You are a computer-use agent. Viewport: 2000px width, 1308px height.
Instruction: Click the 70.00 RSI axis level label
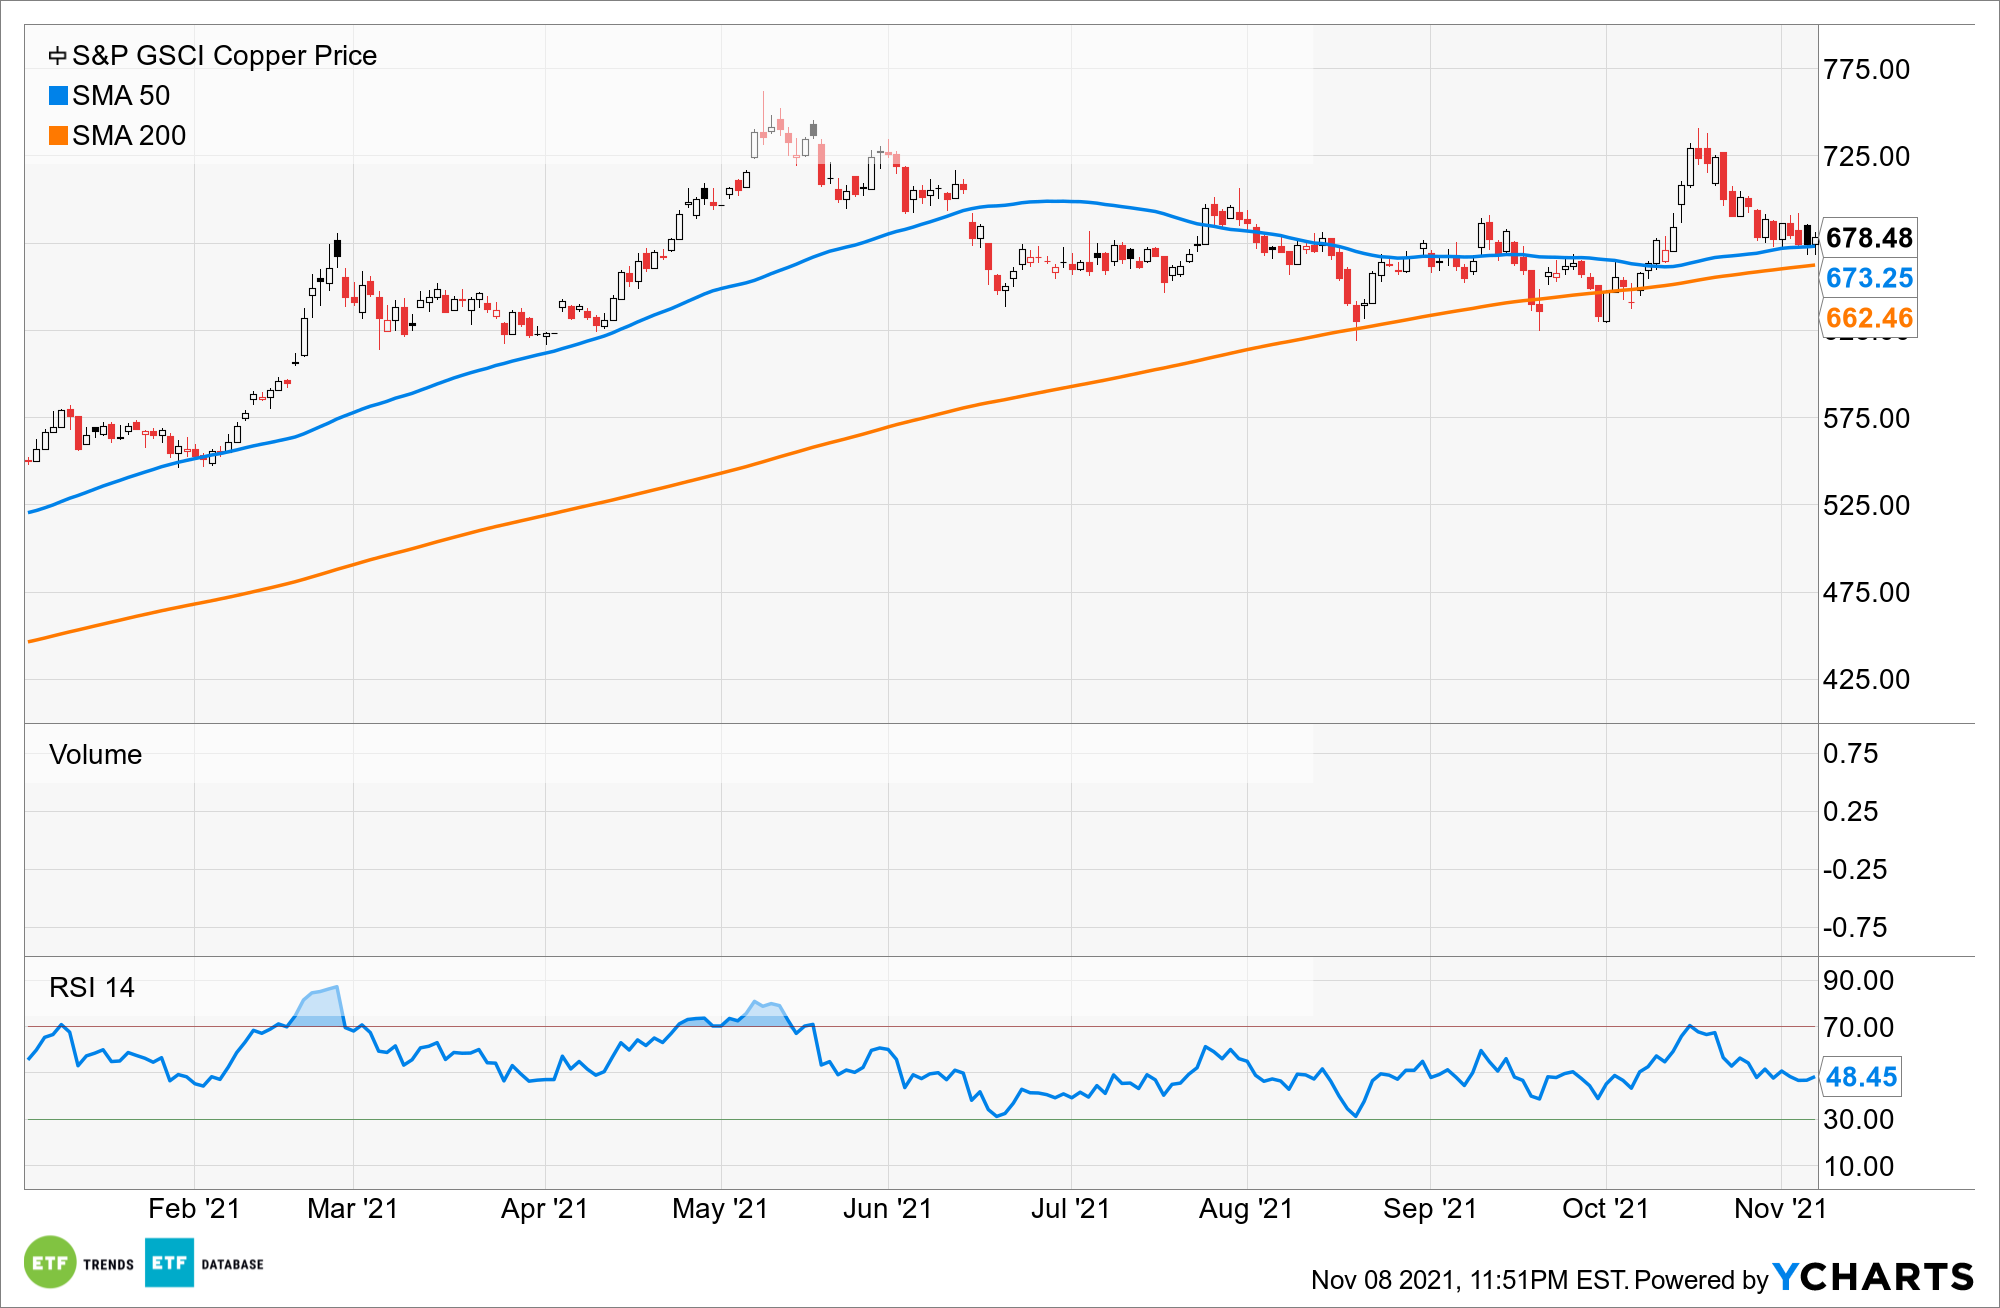point(1858,1028)
